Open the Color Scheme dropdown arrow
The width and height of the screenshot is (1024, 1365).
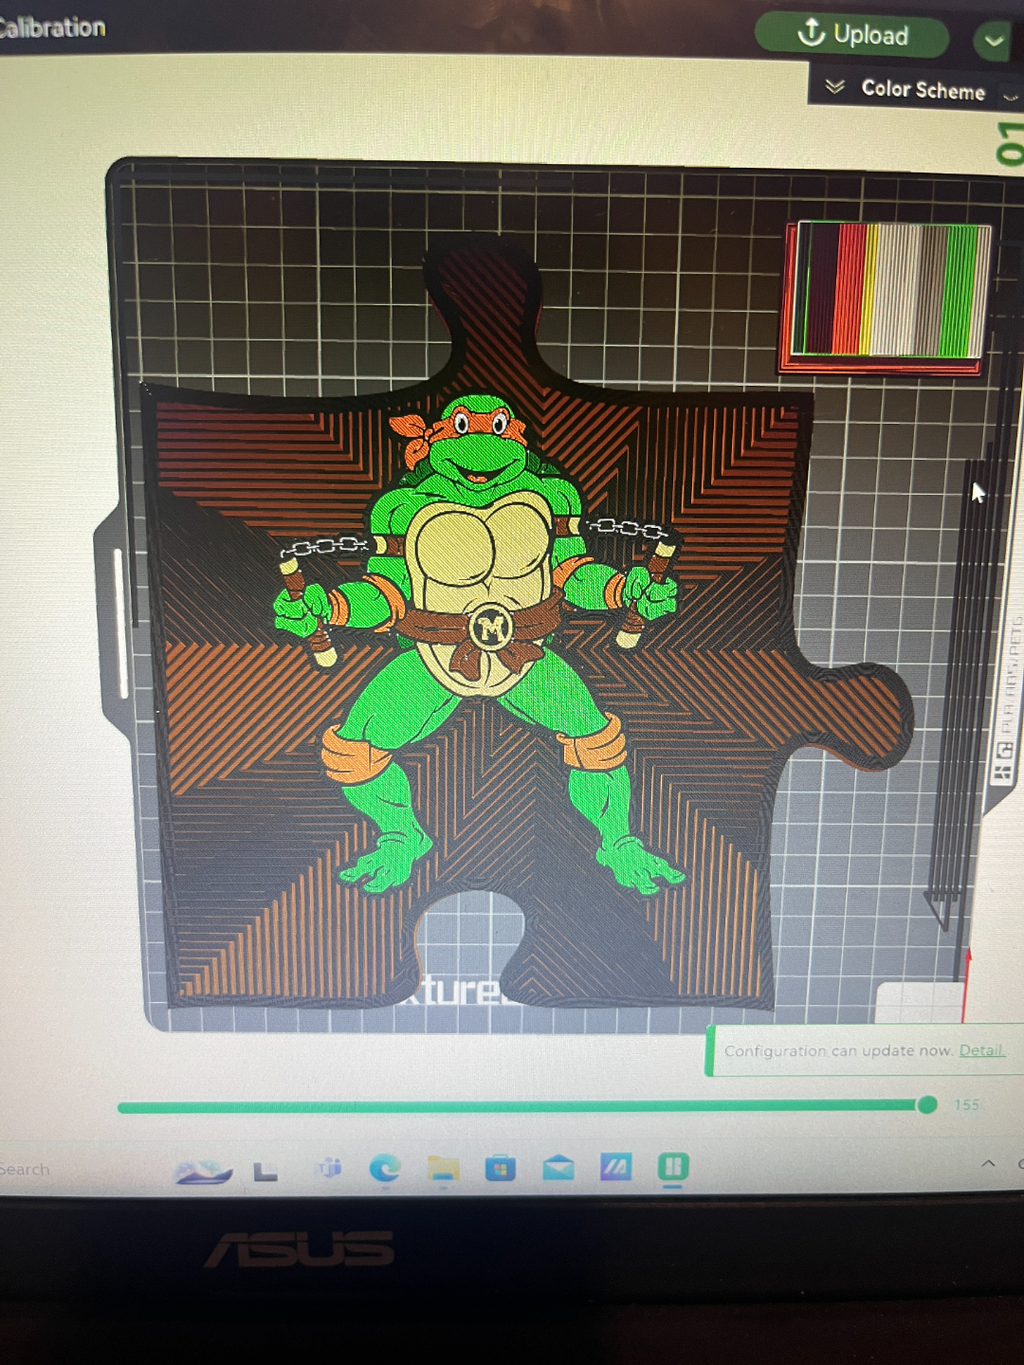1010,96
